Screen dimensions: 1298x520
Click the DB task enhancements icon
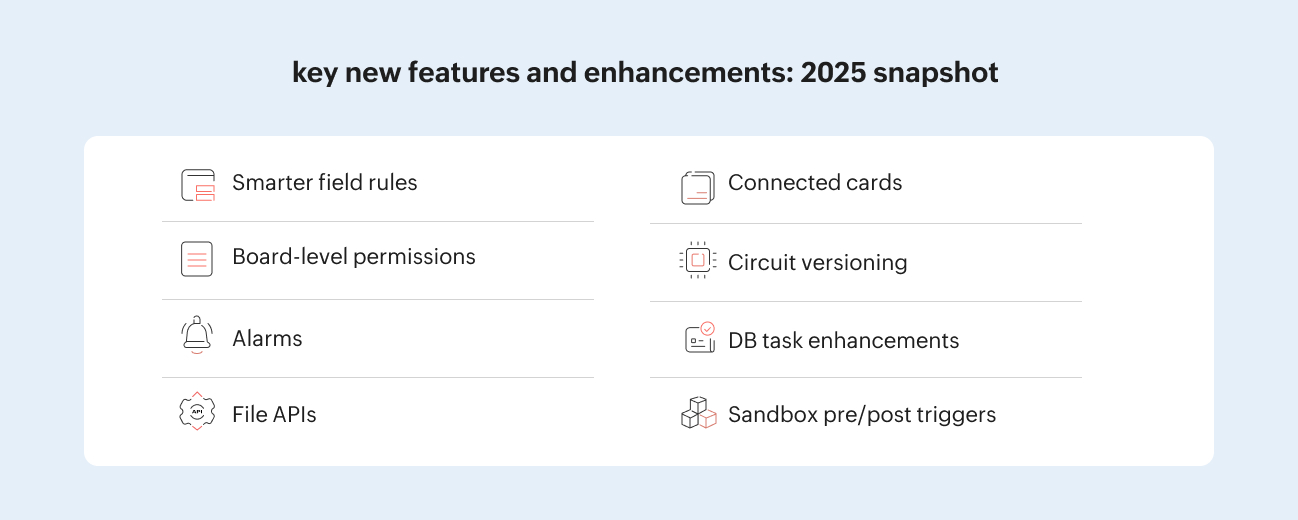[699, 338]
